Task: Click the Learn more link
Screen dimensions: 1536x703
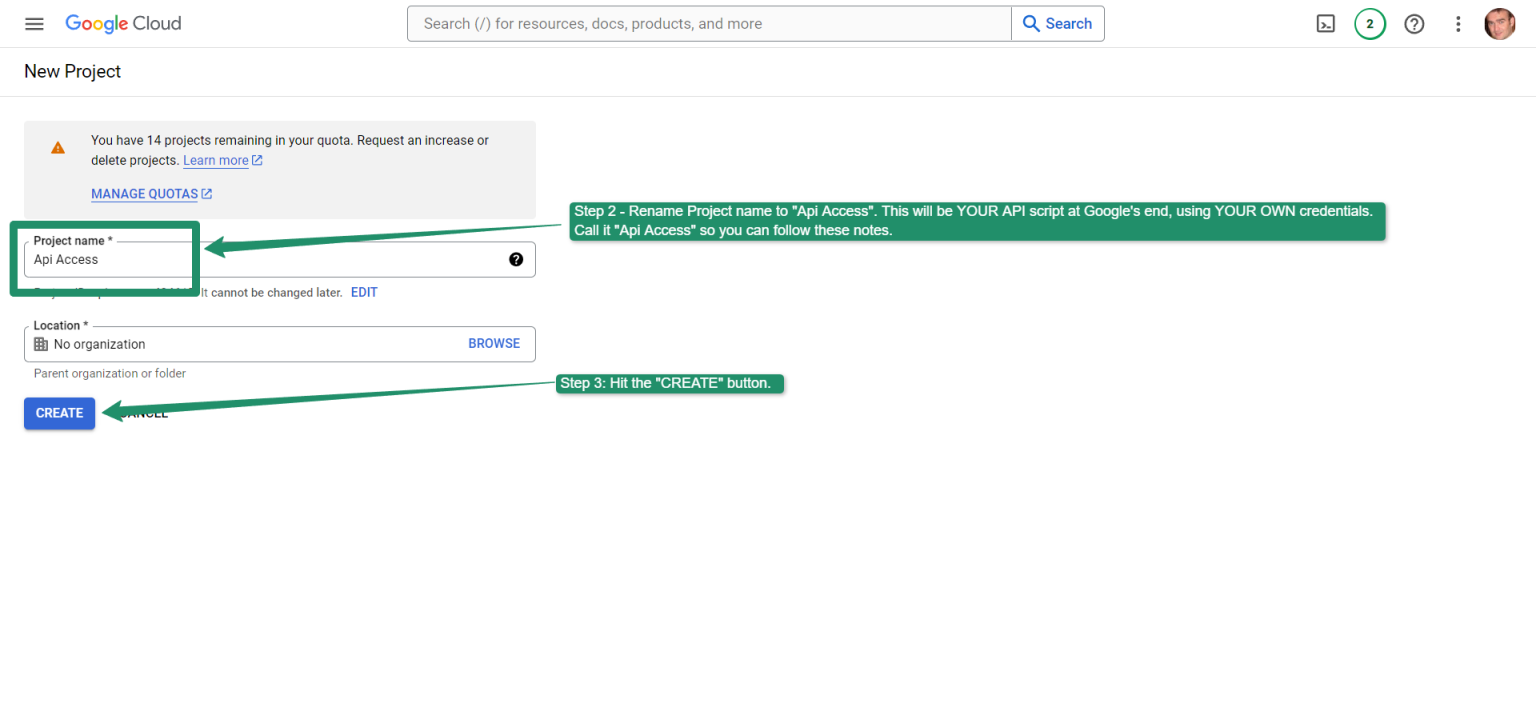Action: [216, 160]
